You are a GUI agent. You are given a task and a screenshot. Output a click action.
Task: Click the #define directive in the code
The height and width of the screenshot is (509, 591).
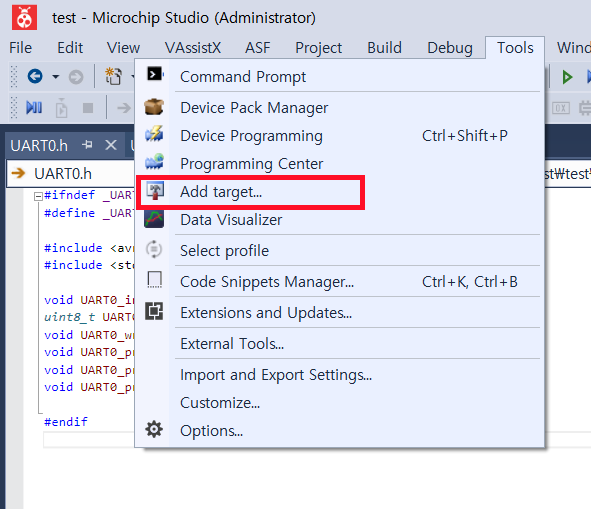[69, 213]
